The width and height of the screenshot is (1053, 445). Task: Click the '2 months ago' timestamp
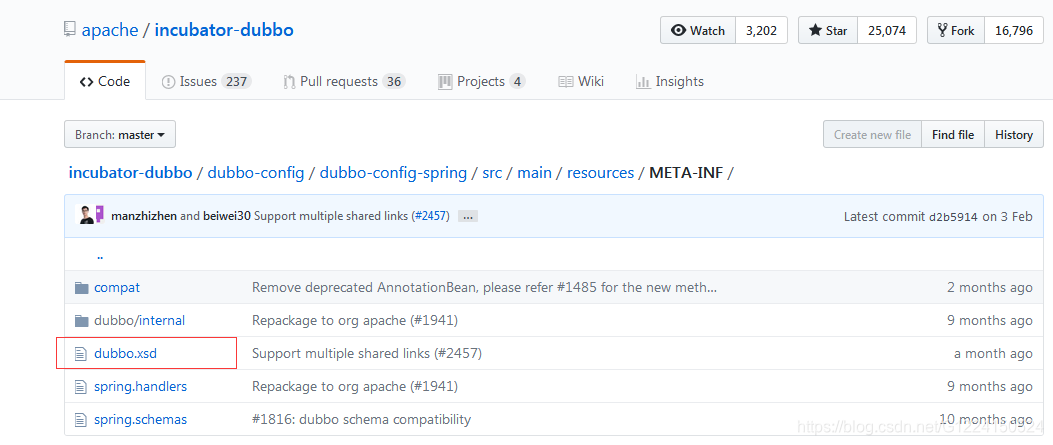click(990, 287)
